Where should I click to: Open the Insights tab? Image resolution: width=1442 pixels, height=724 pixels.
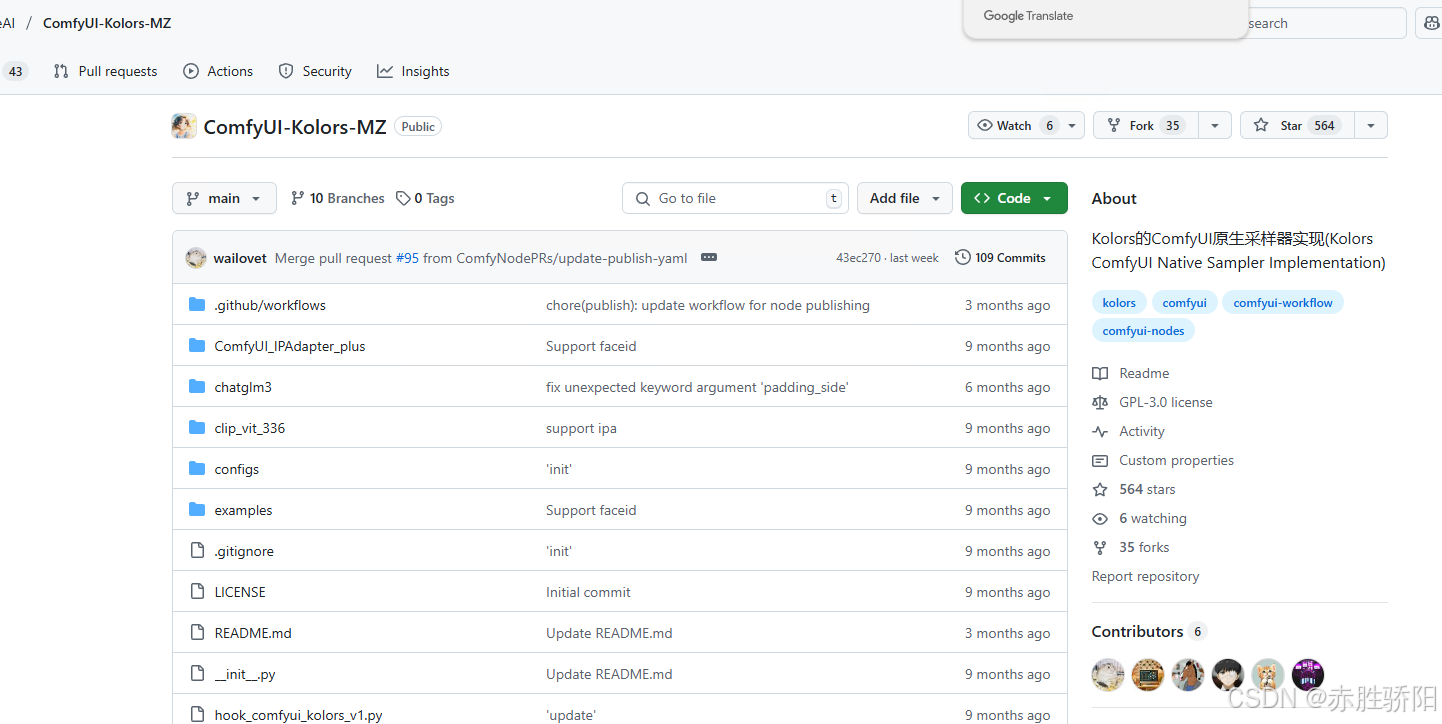(413, 71)
